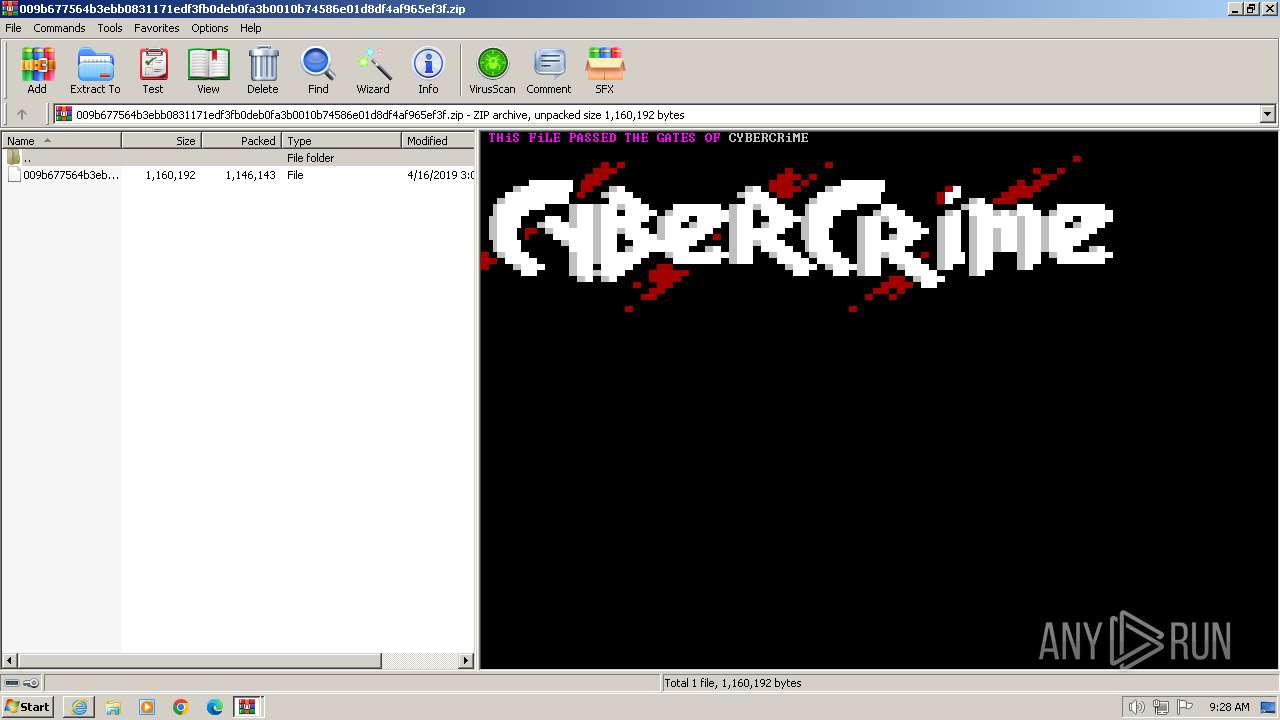Screen dimensions: 1280x720
Task: Click the archive icon in address bar
Action: point(64,114)
